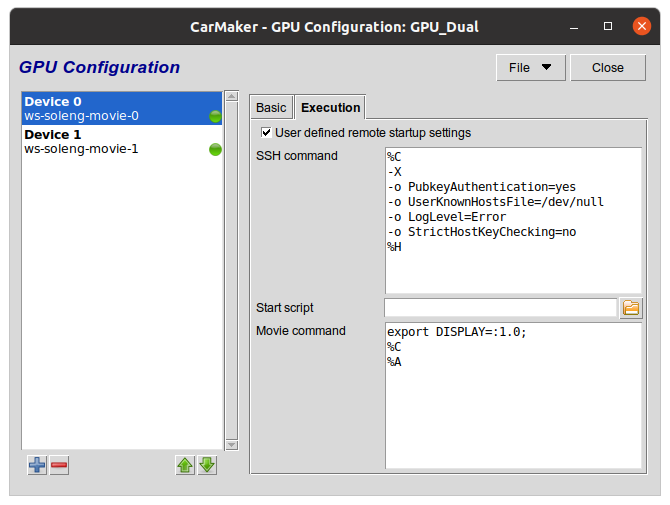Switch to the Basic tab

point(271,107)
